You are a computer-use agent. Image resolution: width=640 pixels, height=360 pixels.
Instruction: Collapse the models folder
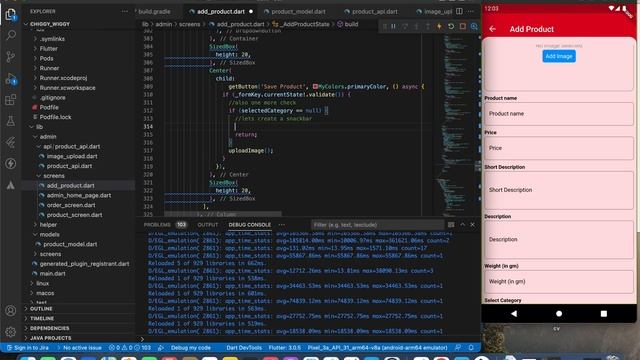pos(49,234)
